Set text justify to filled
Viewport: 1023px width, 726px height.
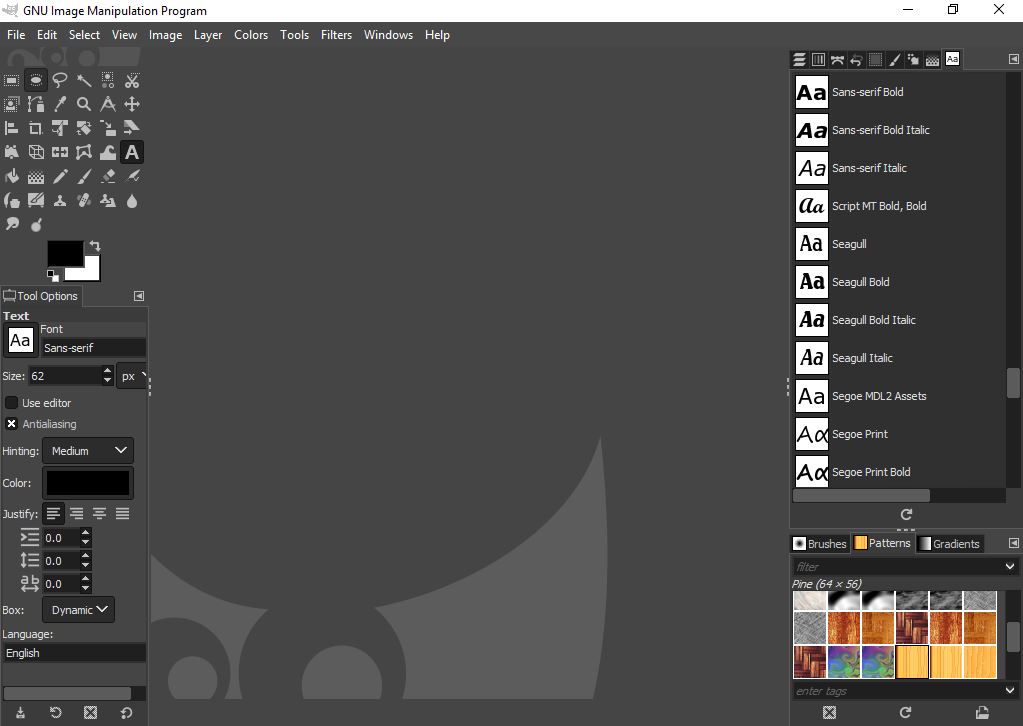point(122,514)
